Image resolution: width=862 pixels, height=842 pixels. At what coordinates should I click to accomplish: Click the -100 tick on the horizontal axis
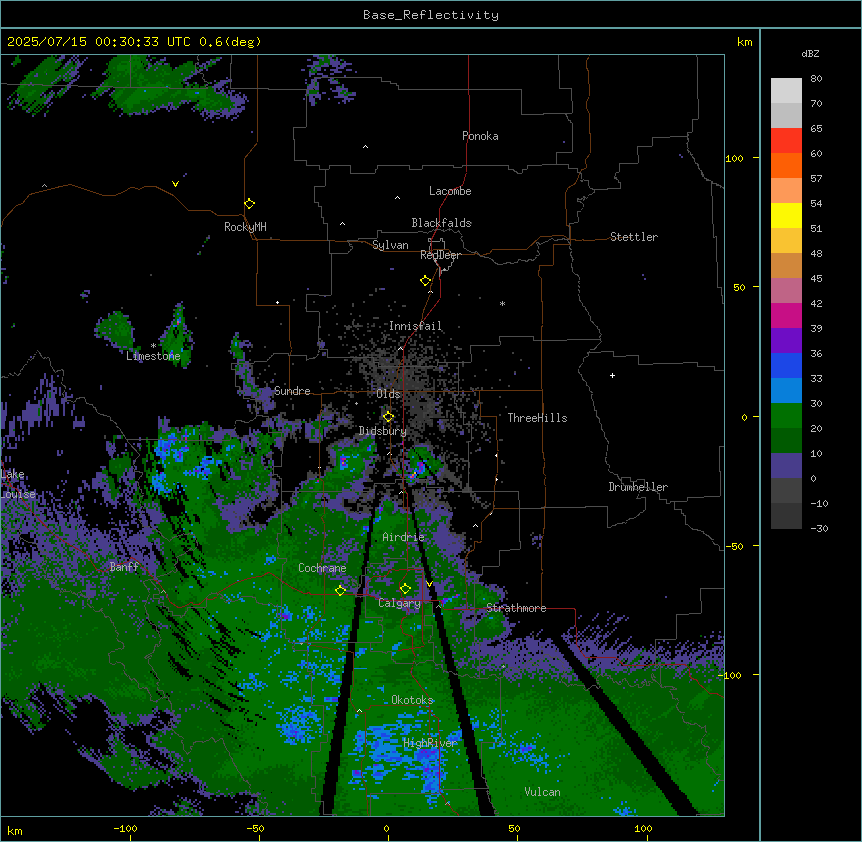[125, 828]
